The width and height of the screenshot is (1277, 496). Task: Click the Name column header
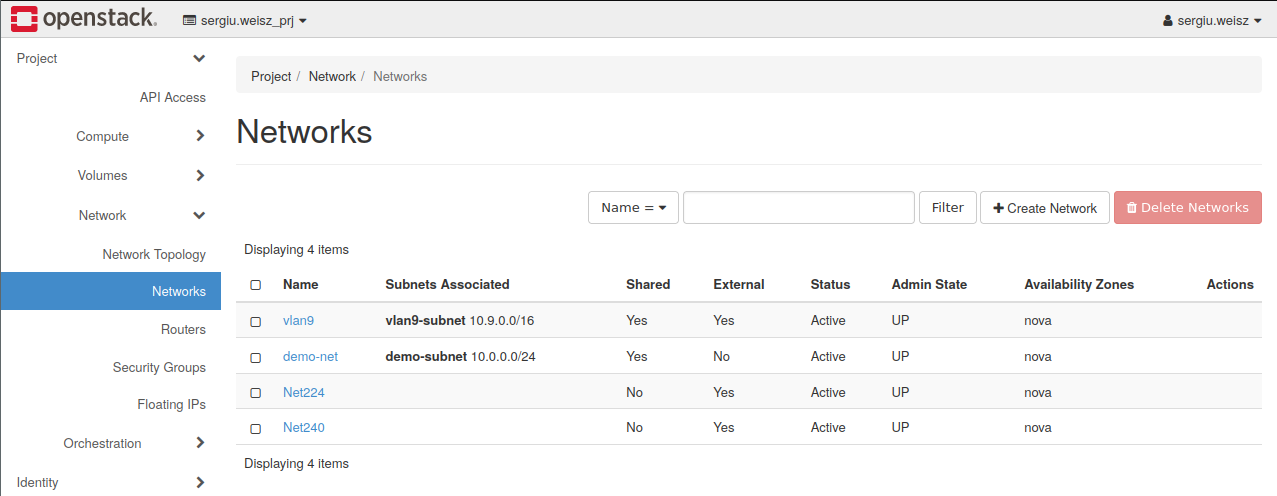pyautogui.click(x=300, y=284)
